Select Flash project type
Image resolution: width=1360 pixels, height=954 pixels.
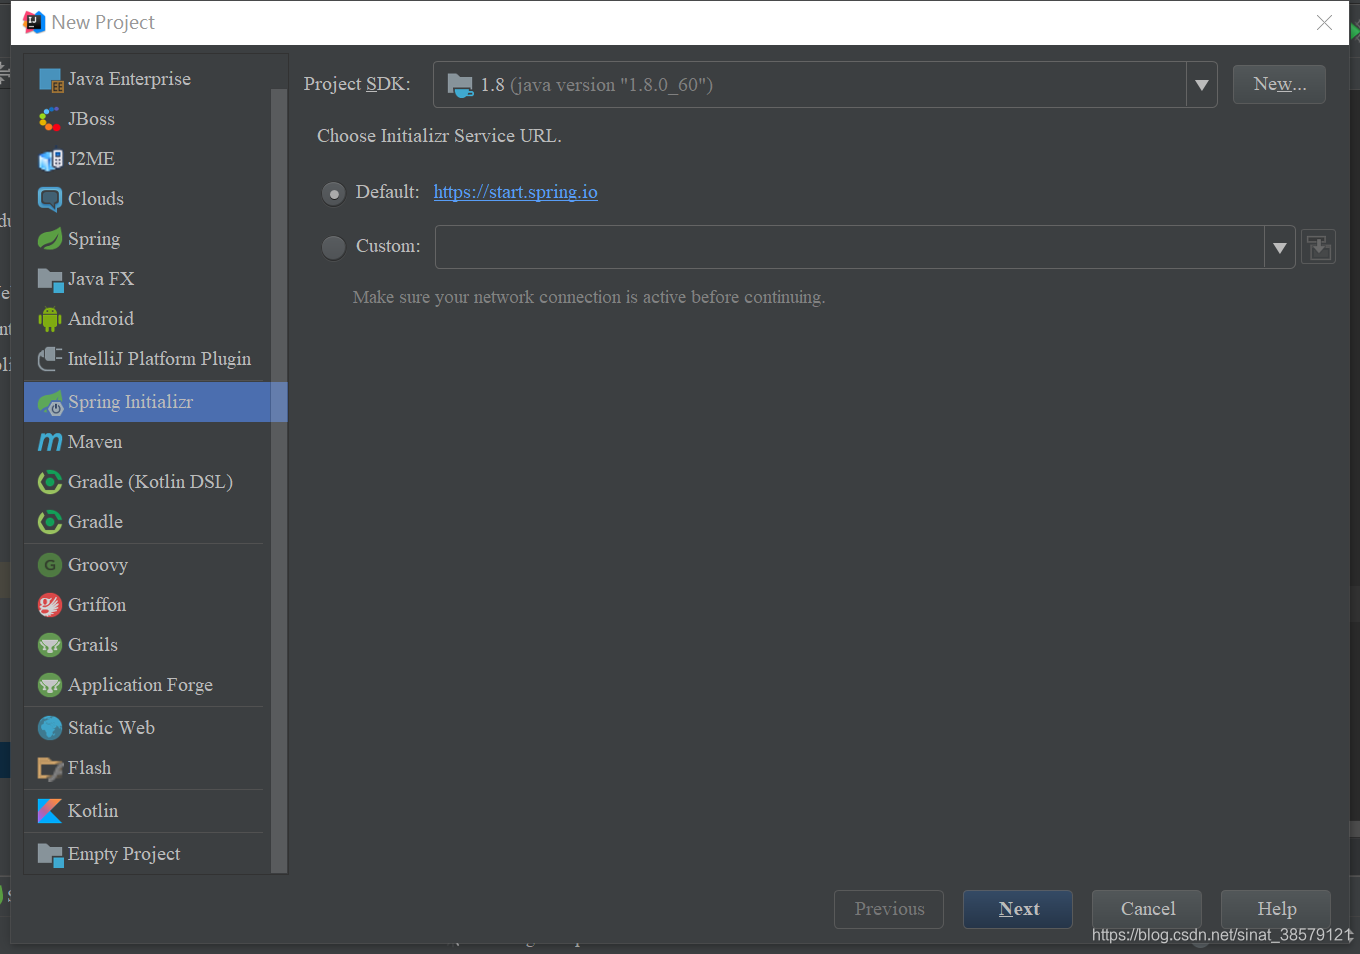tap(146, 768)
